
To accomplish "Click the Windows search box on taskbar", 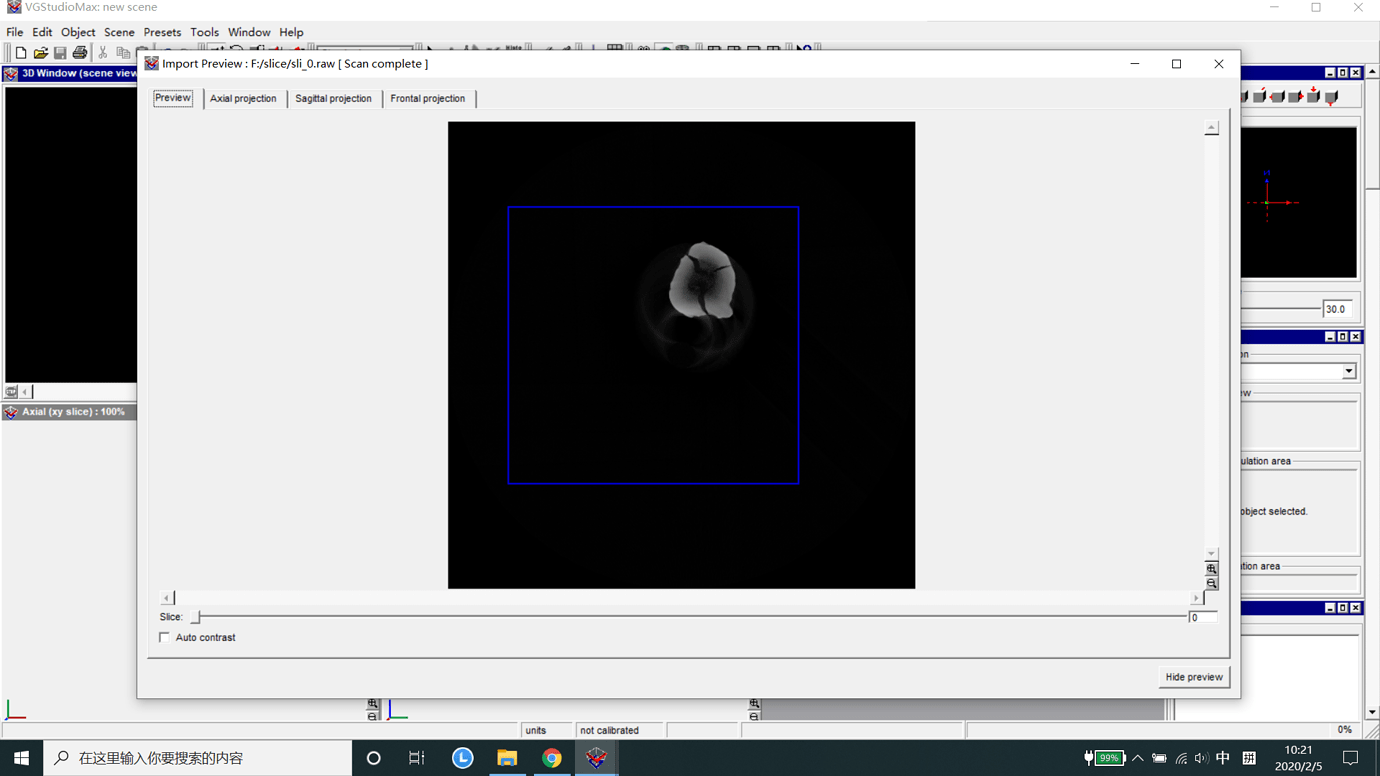I will (200, 758).
